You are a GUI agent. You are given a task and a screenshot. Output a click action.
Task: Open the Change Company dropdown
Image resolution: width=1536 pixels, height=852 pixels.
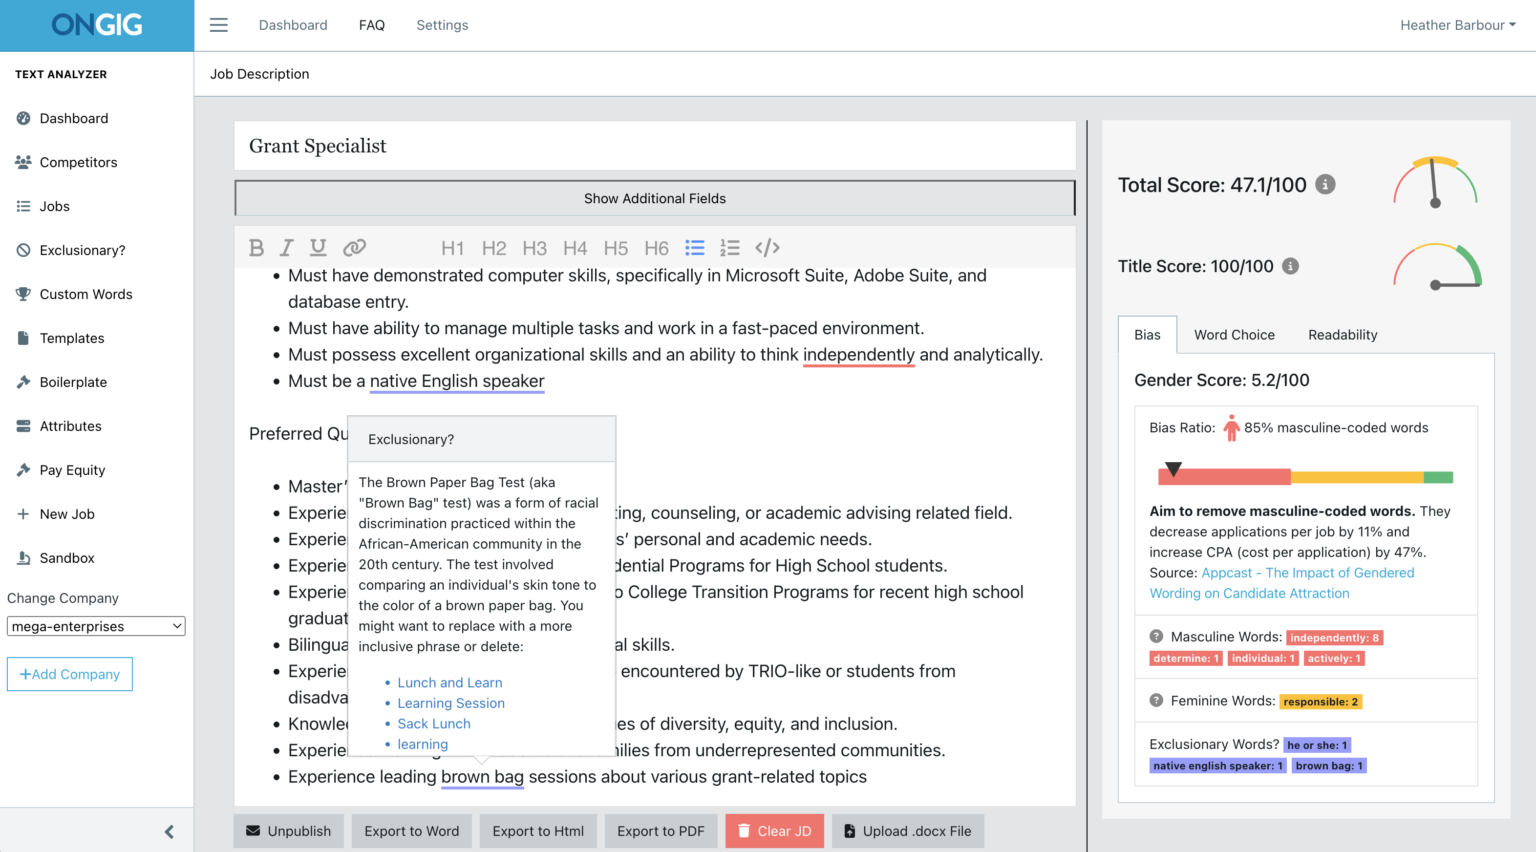pos(96,626)
